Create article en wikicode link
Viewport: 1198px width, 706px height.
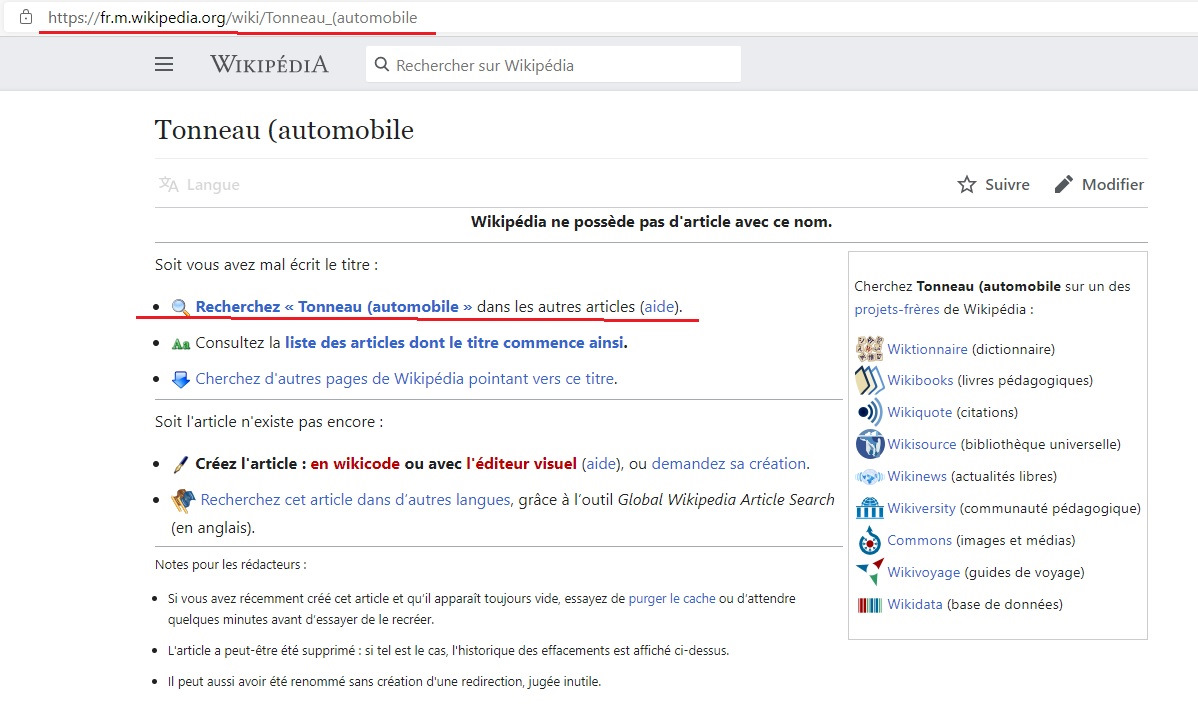point(355,463)
